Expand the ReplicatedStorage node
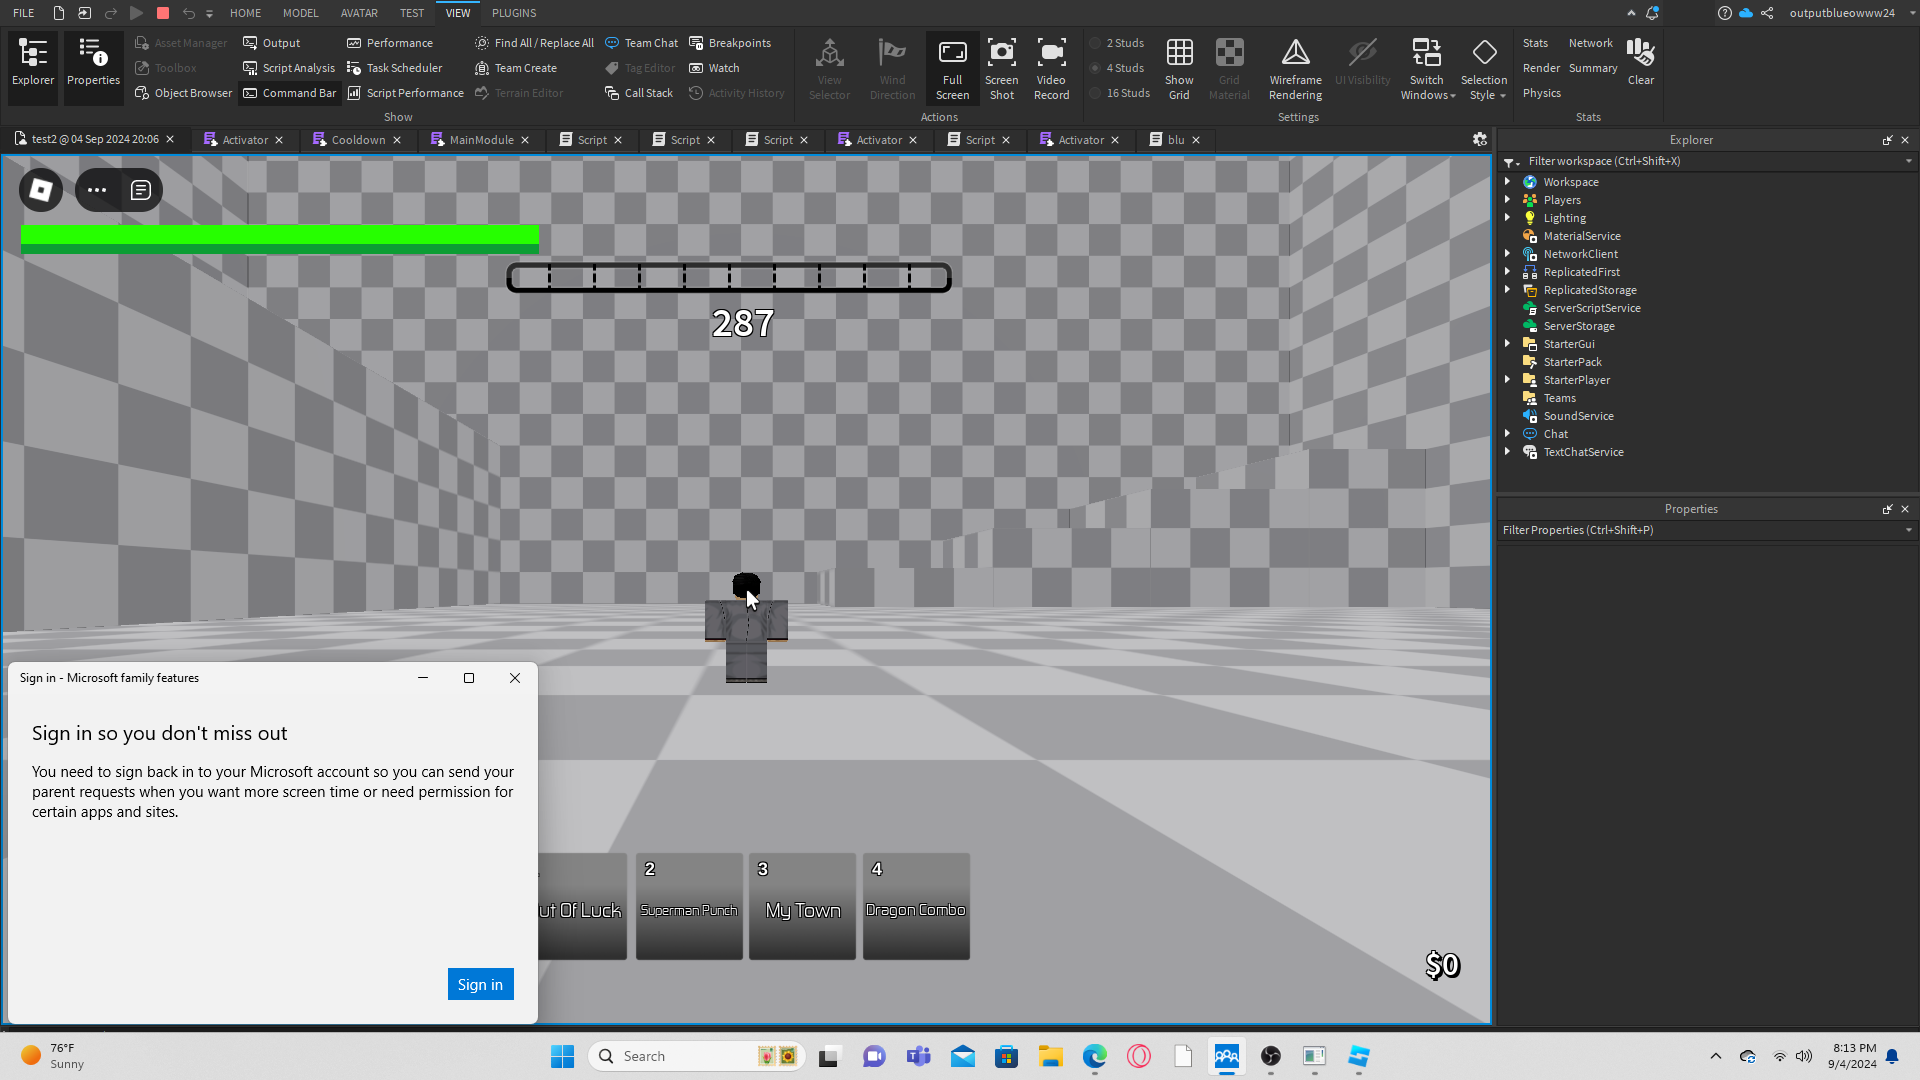 click(x=1507, y=290)
